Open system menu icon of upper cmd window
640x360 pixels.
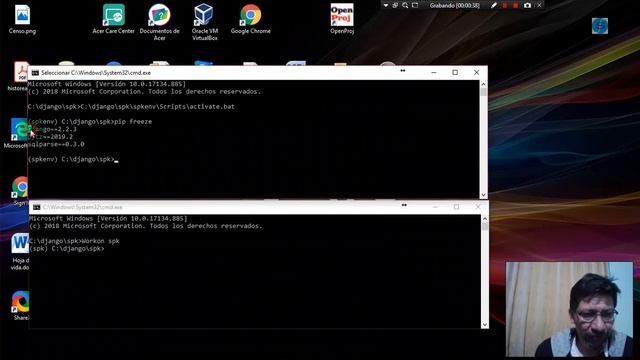[35, 73]
